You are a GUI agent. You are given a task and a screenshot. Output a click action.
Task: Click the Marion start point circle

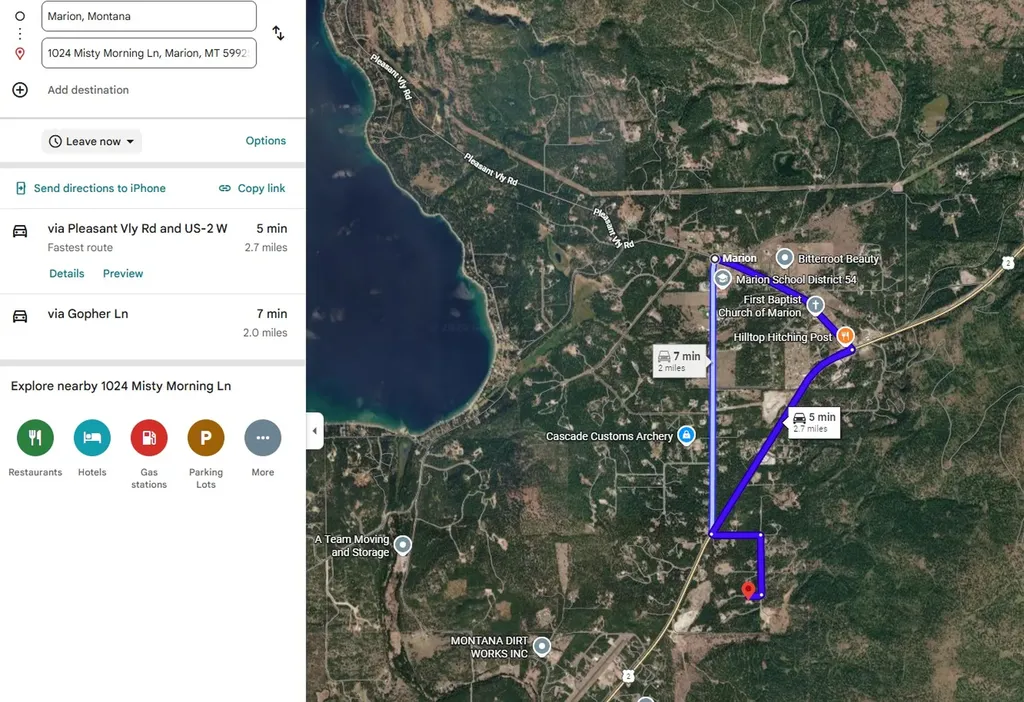click(x=714, y=259)
